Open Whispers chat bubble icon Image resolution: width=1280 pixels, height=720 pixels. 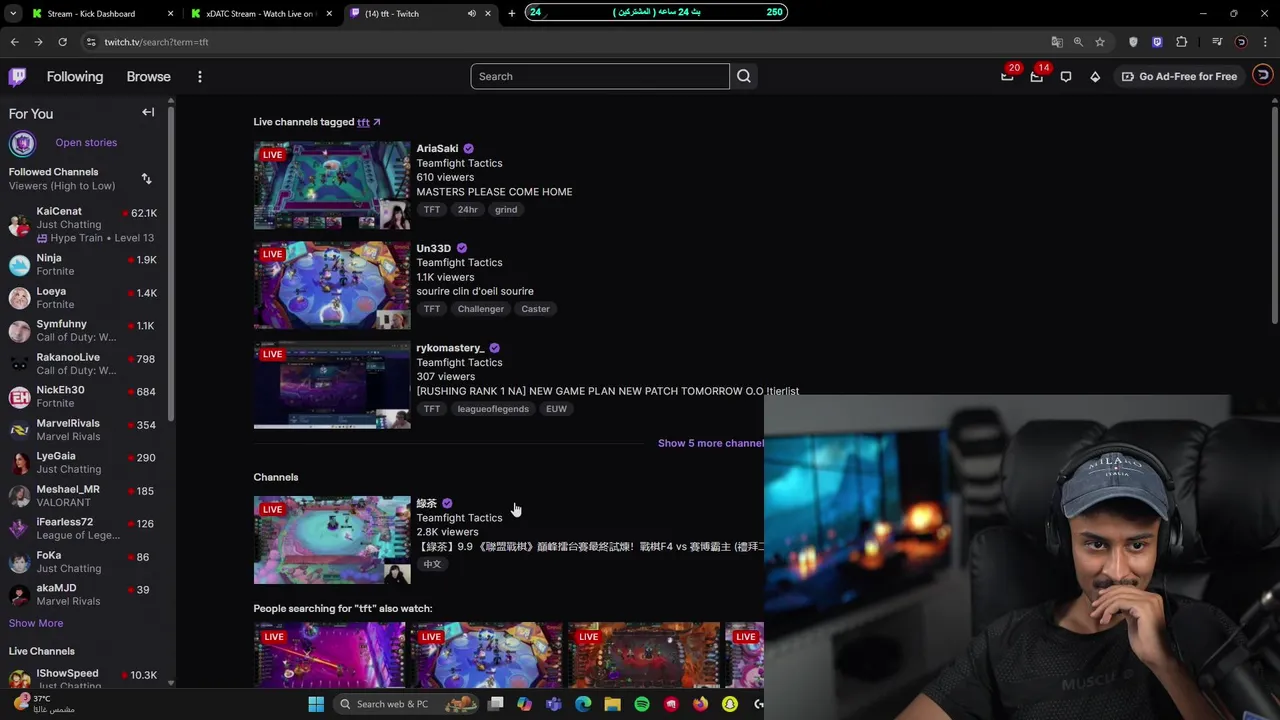pos(1066,77)
